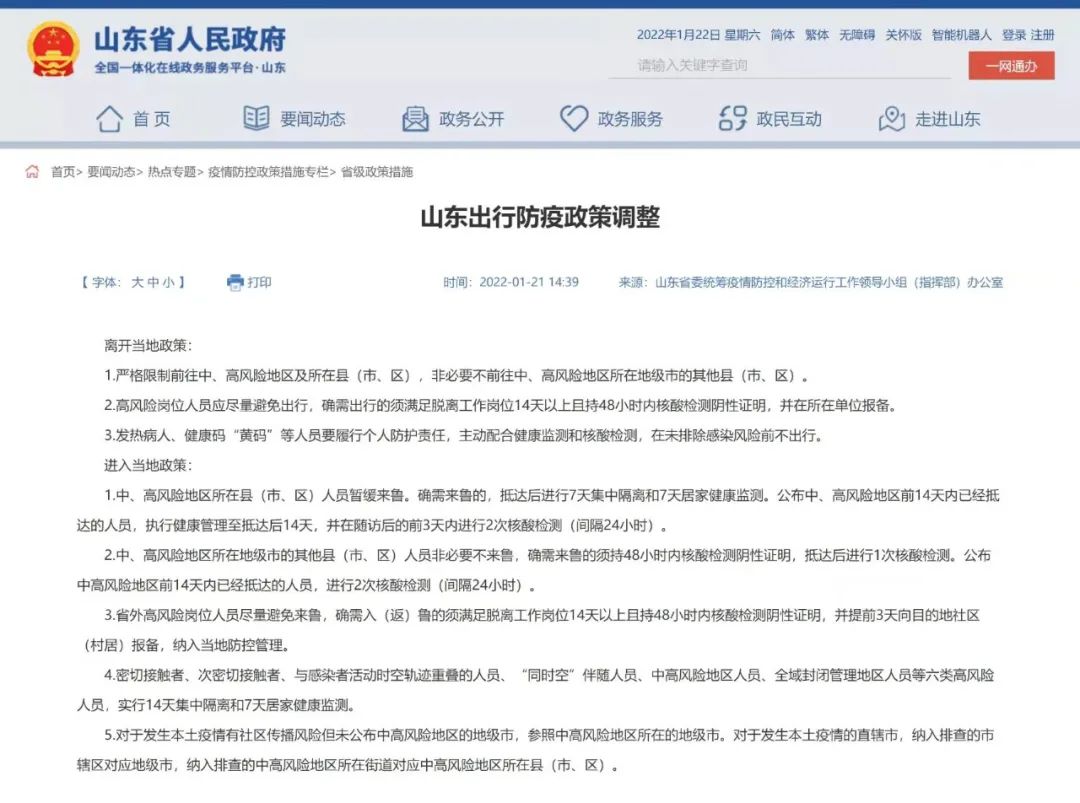Click the 政民互动 interaction icon

[733, 118]
